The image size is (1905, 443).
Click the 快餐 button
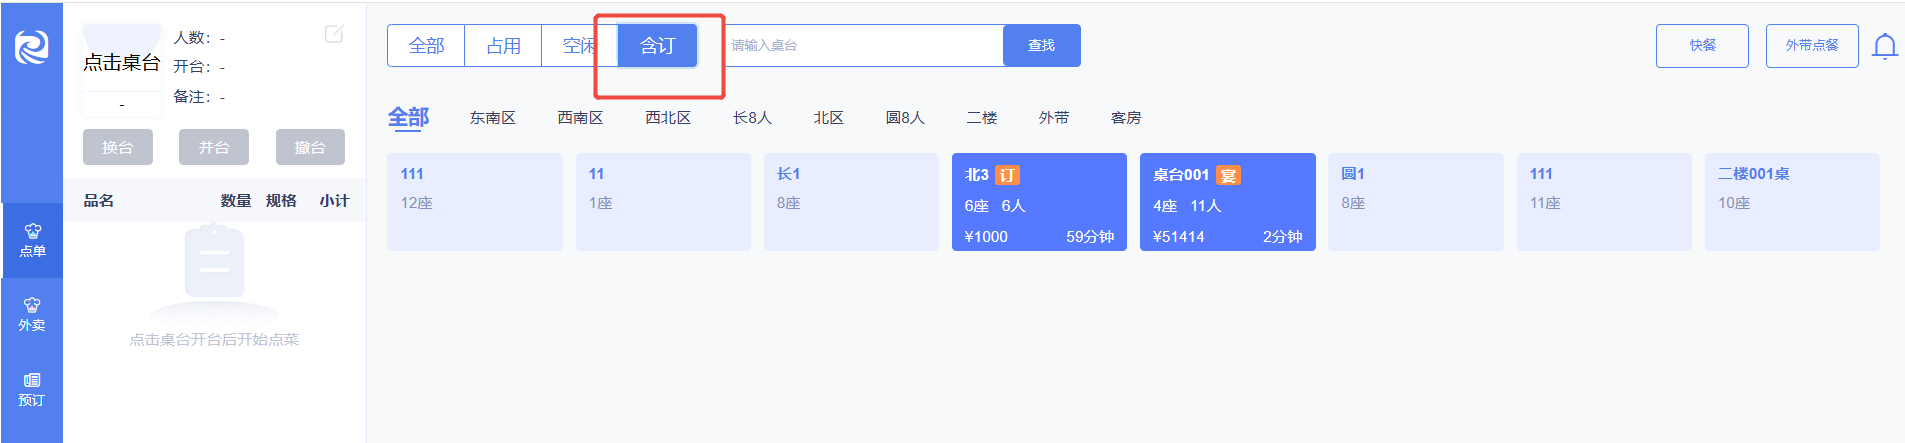1702,46
